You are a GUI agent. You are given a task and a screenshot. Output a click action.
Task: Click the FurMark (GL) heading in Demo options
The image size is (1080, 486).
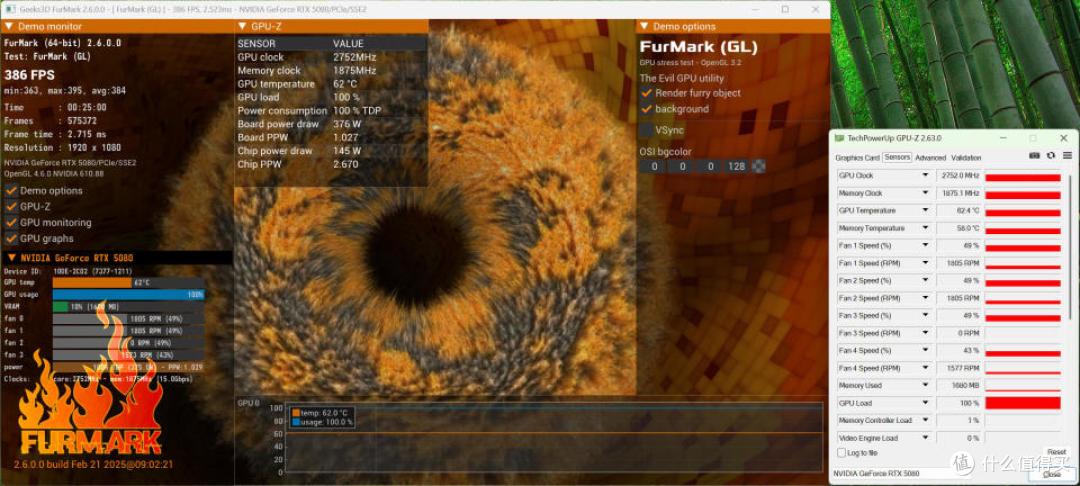[698, 47]
